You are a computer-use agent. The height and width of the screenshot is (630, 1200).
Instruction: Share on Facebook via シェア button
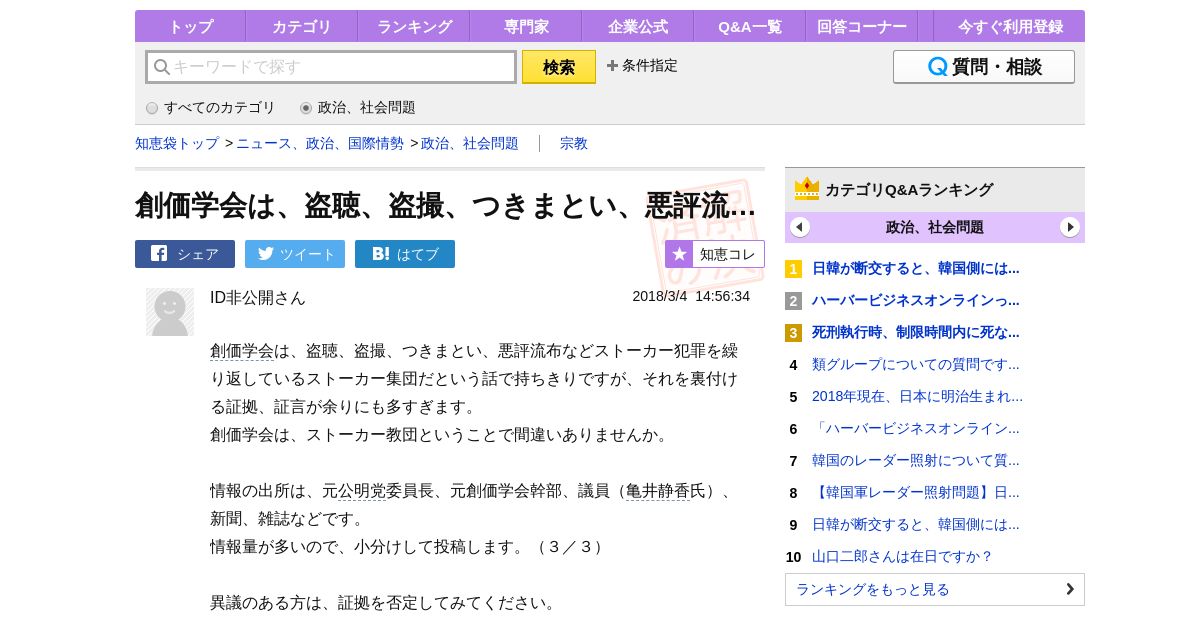tap(185, 254)
